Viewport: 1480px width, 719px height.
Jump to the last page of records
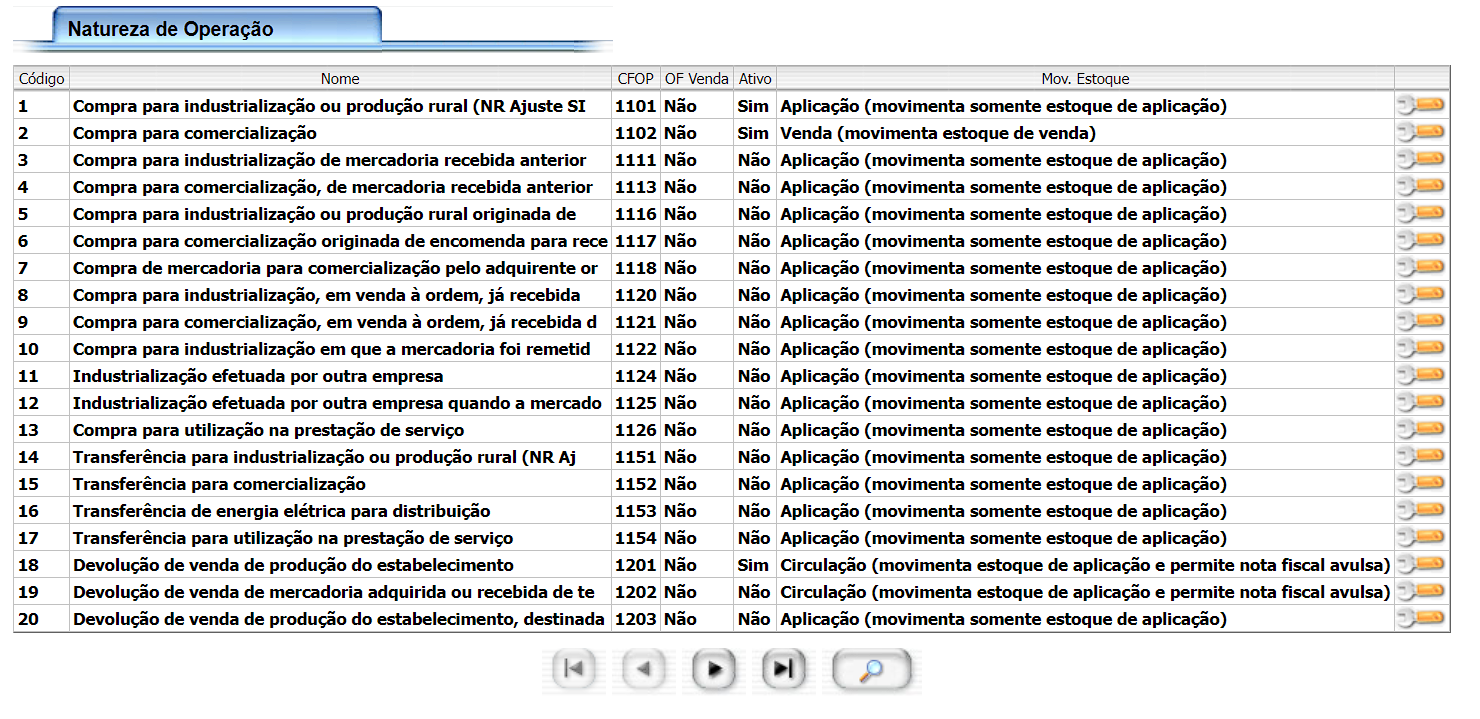783,670
